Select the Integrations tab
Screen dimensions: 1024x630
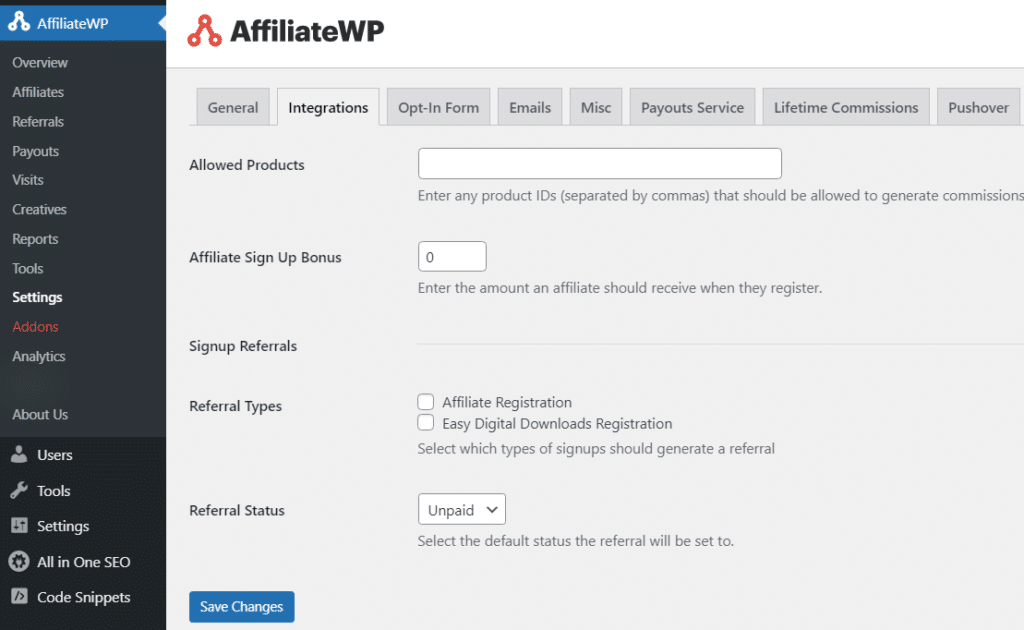pos(328,107)
